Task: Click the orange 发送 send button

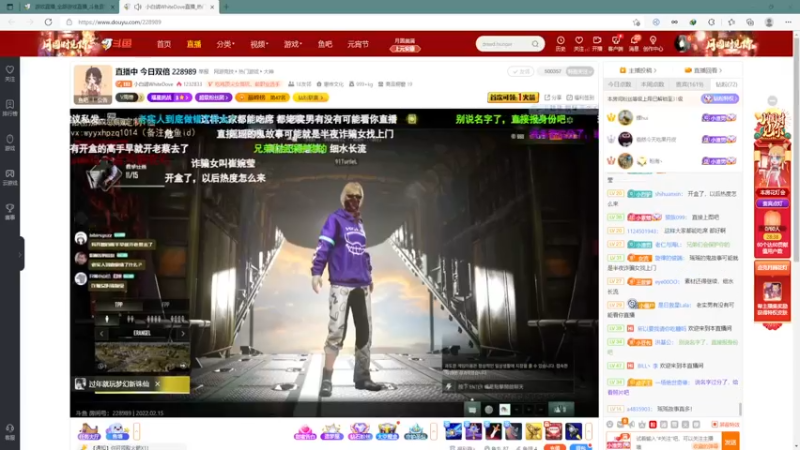Action: point(731,442)
